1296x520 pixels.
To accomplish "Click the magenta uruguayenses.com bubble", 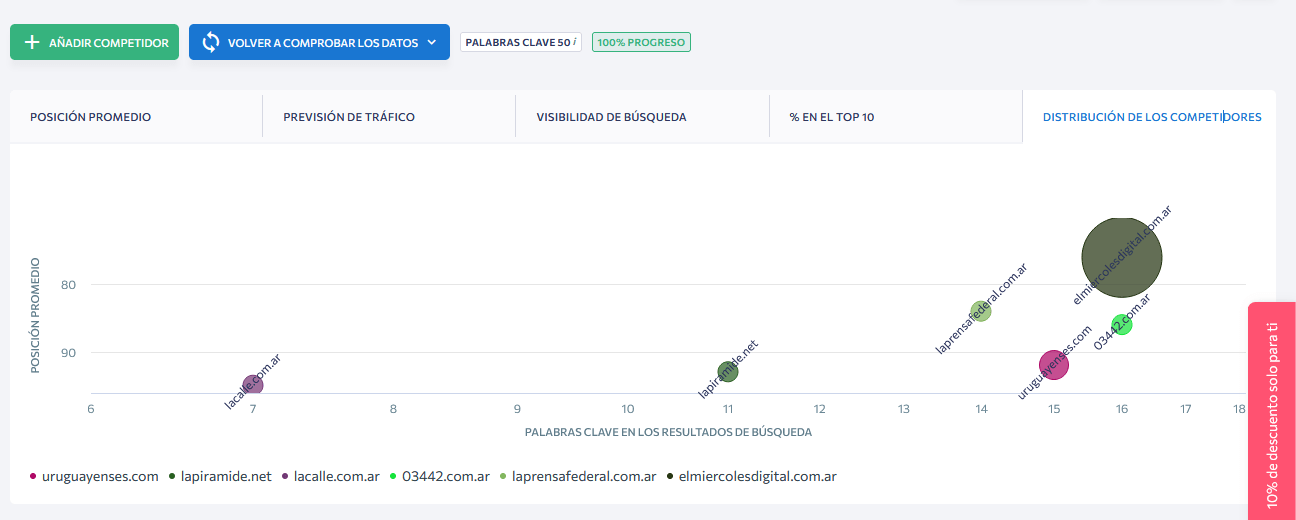I will [1054, 365].
